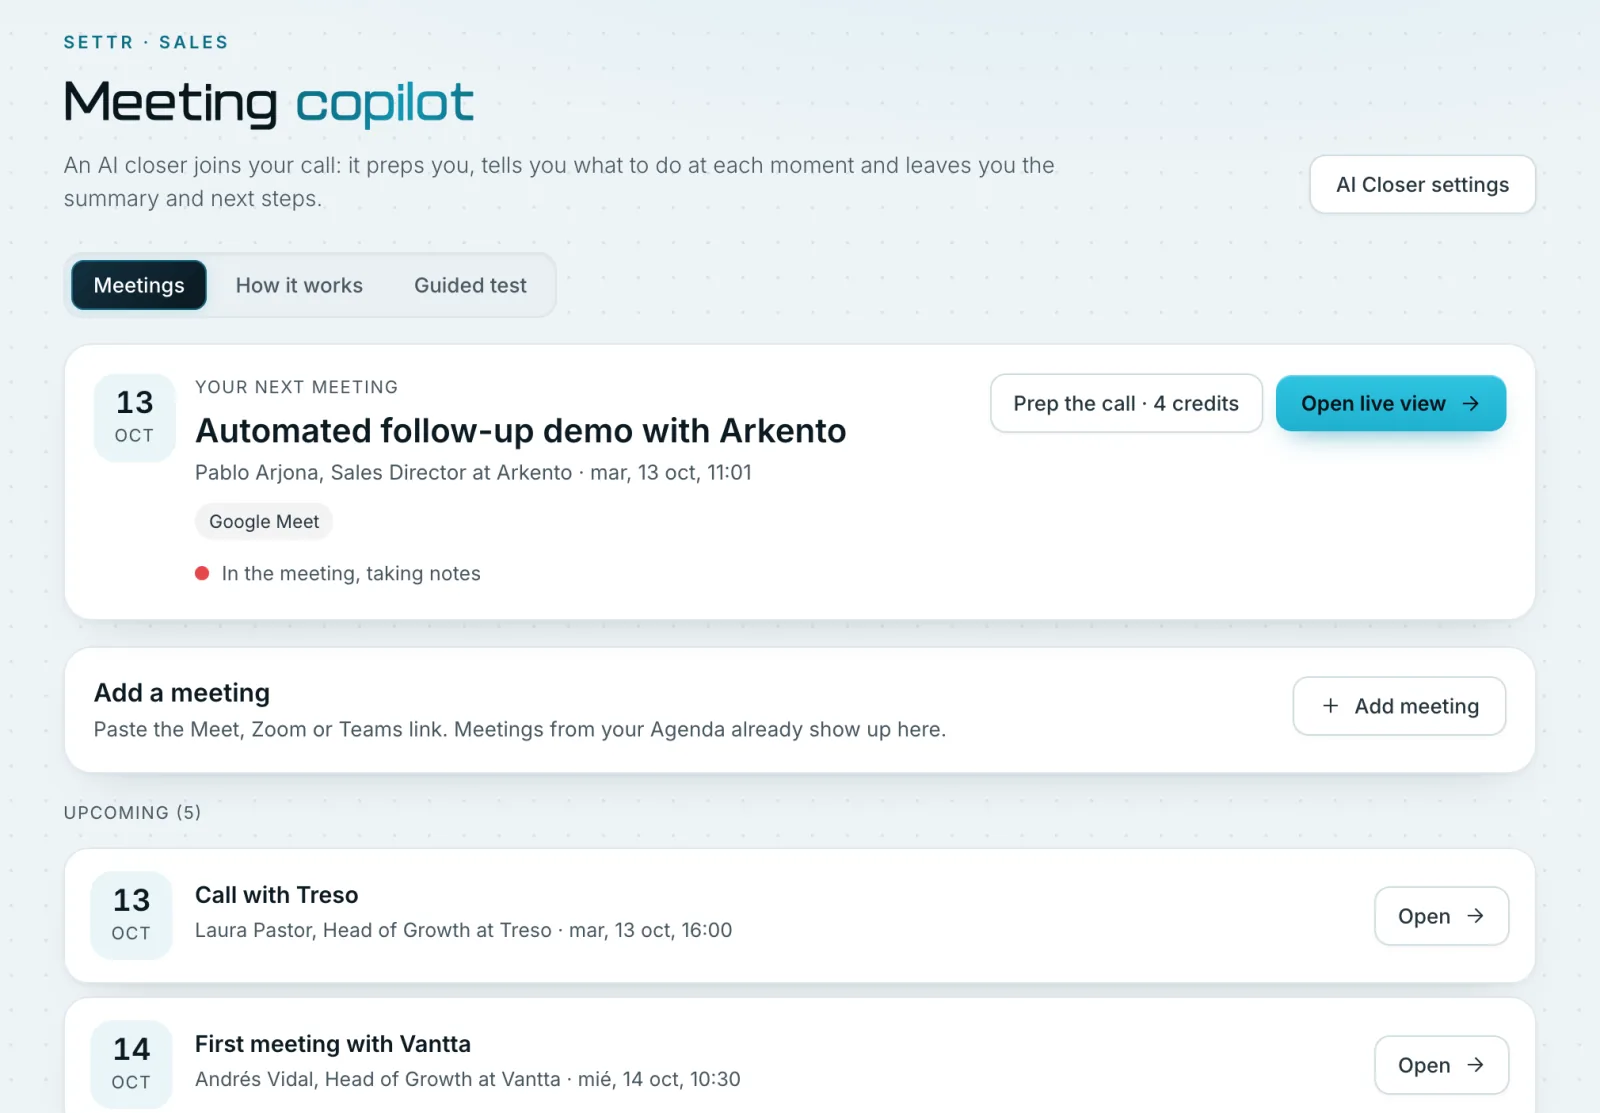Click the red recording status dot

(202, 573)
